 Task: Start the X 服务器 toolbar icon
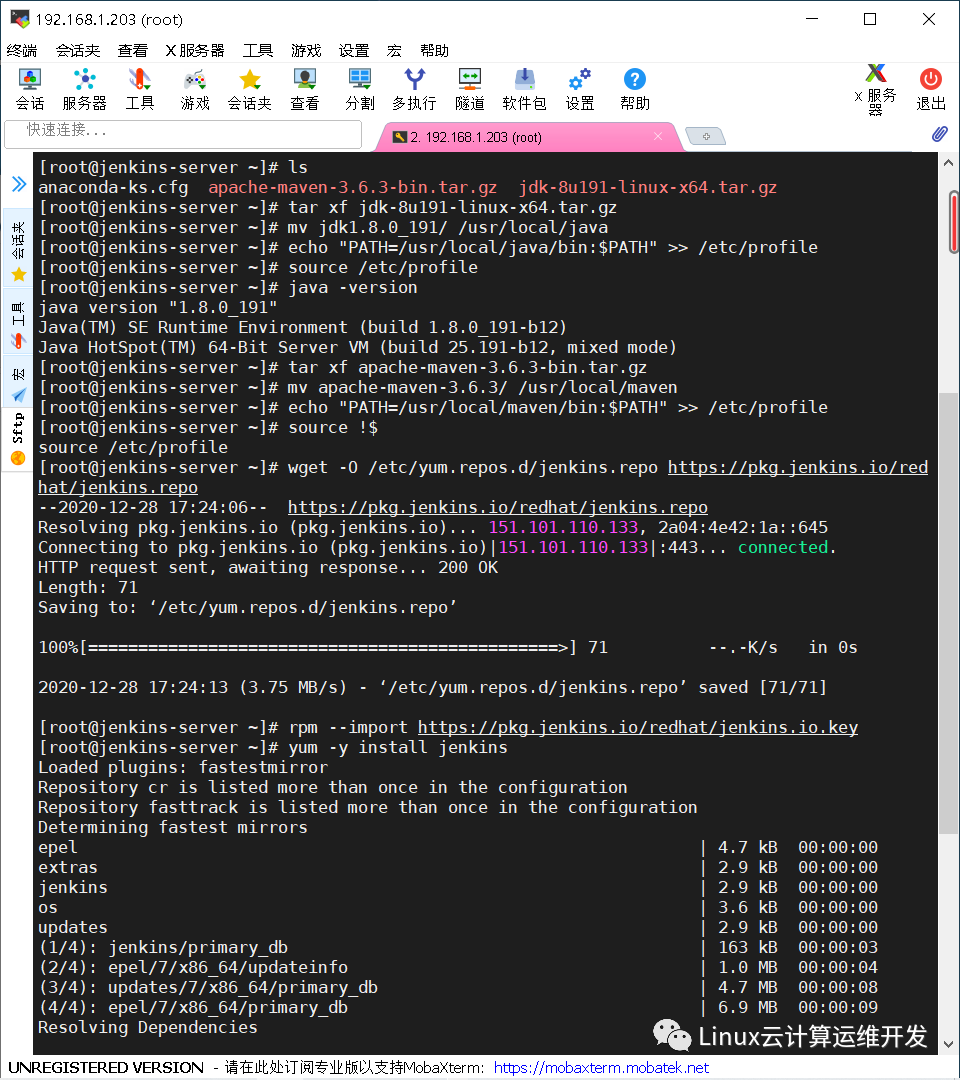coord(875,90)
